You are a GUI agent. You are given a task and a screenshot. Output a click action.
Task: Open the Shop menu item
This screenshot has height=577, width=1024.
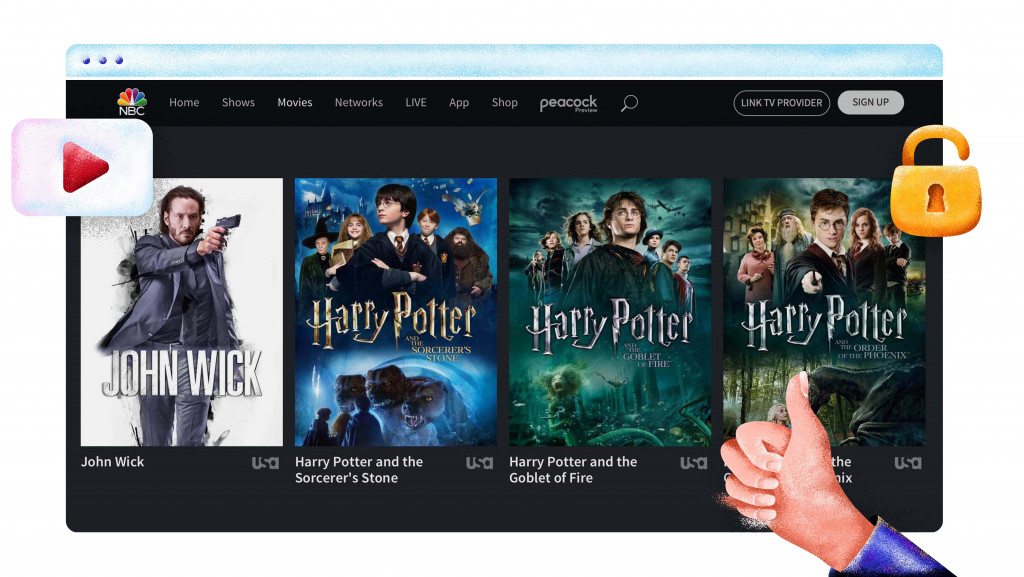point(505,102)
